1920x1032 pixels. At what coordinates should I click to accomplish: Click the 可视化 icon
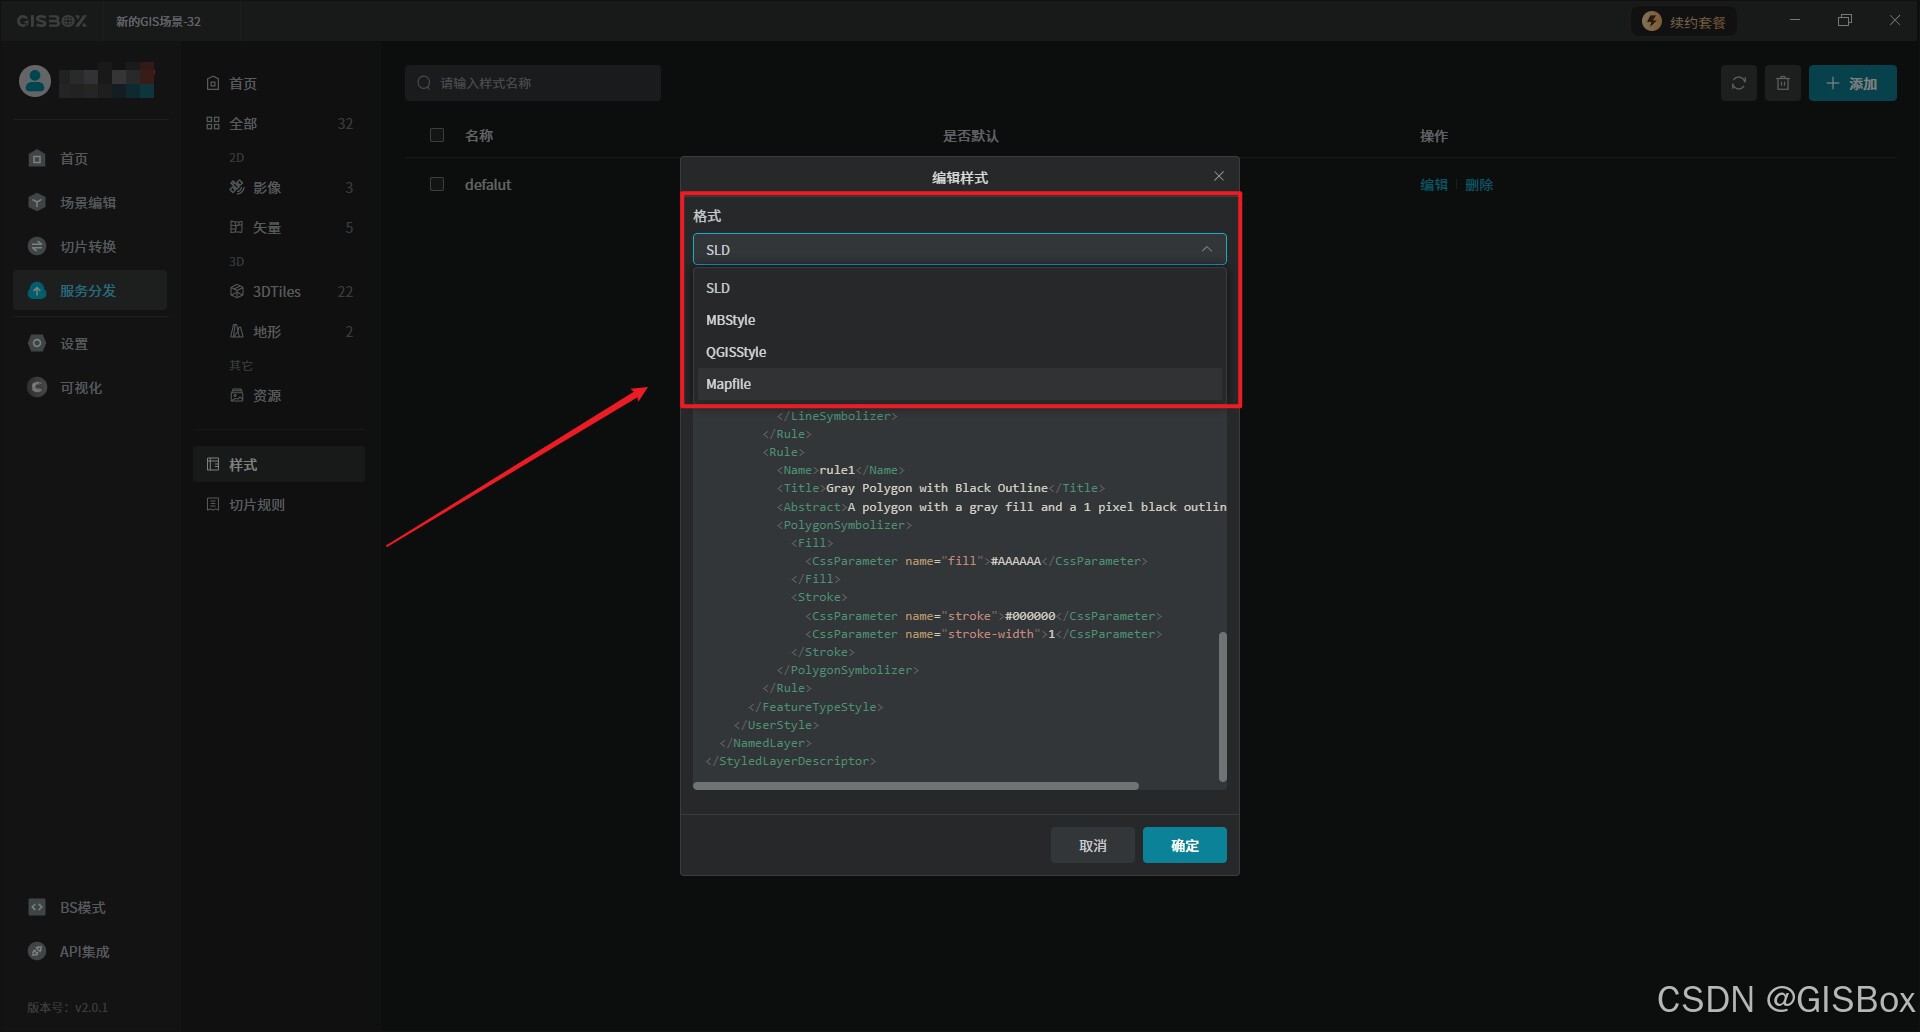point(37,387)
